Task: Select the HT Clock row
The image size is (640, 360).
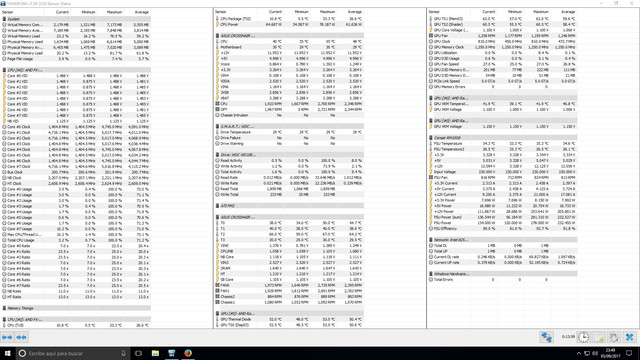Action: point(76,183)
